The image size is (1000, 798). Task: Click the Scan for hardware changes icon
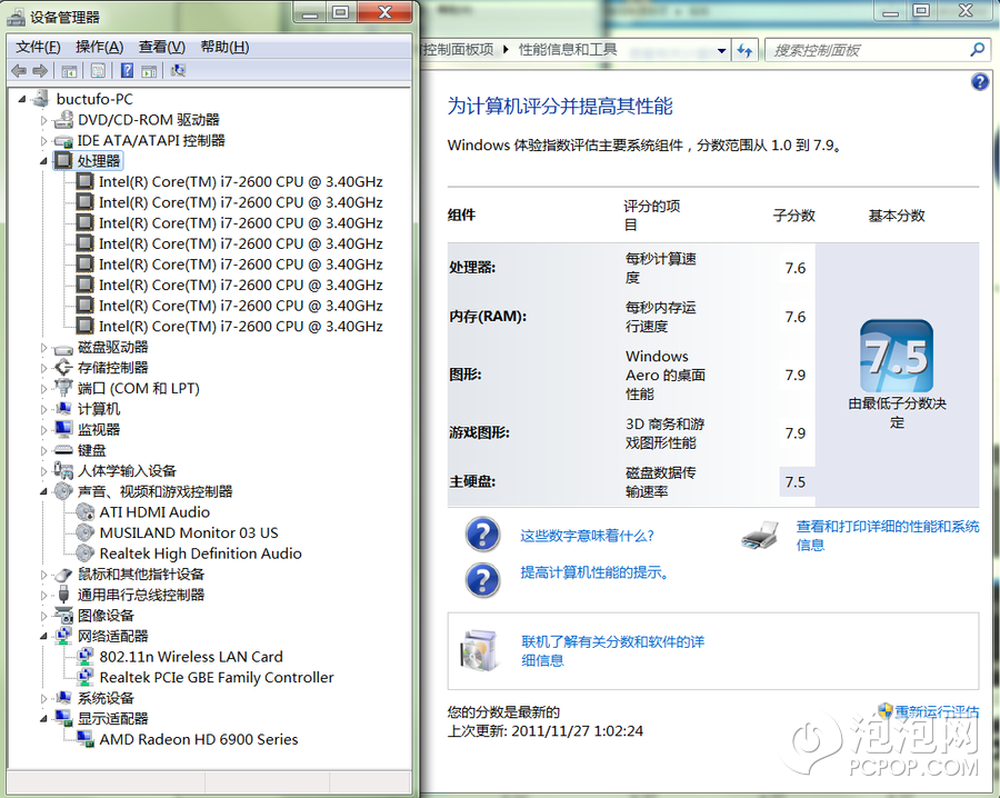178,71
